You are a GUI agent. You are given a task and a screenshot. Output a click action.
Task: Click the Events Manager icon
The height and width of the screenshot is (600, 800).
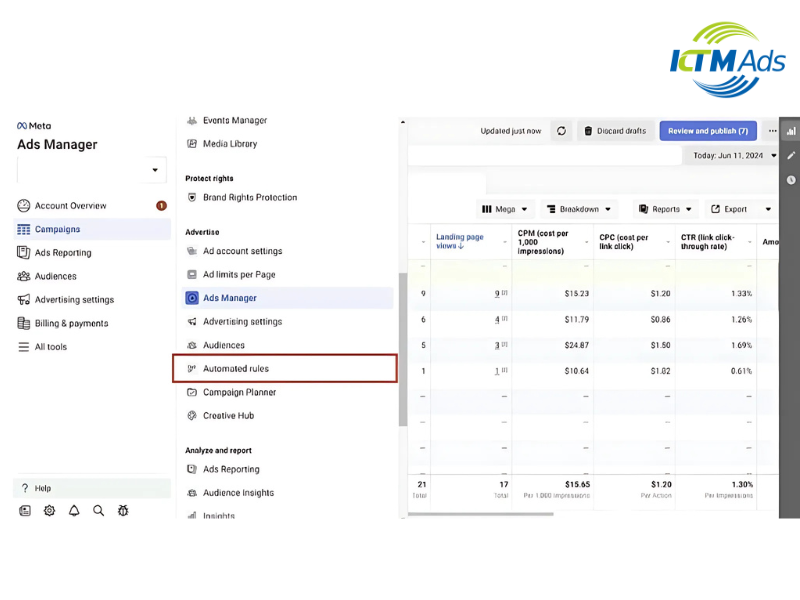point(192,120)
